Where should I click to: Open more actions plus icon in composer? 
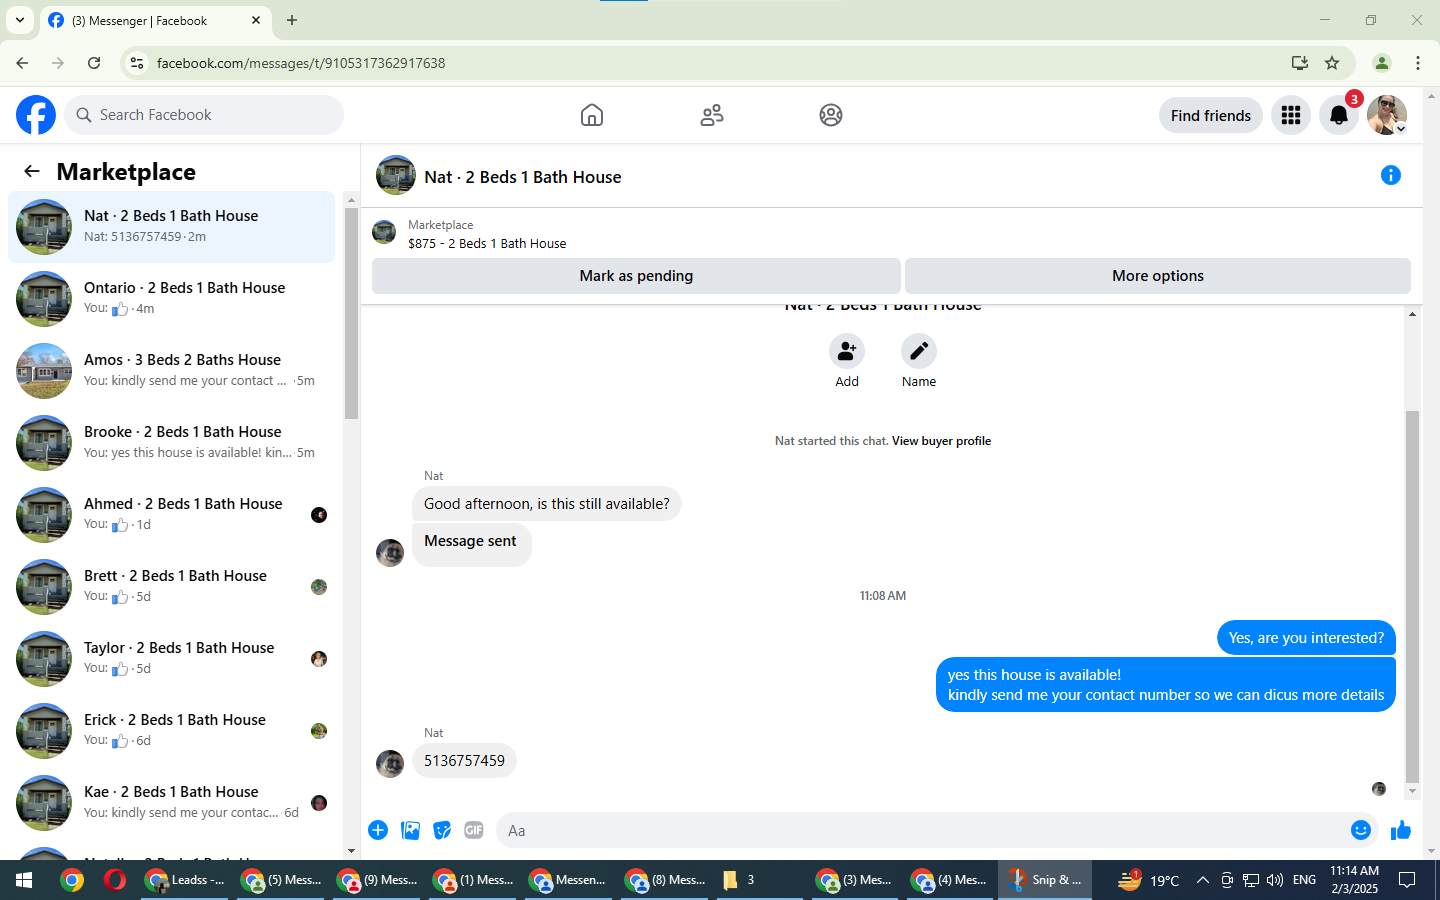(378, 830)
